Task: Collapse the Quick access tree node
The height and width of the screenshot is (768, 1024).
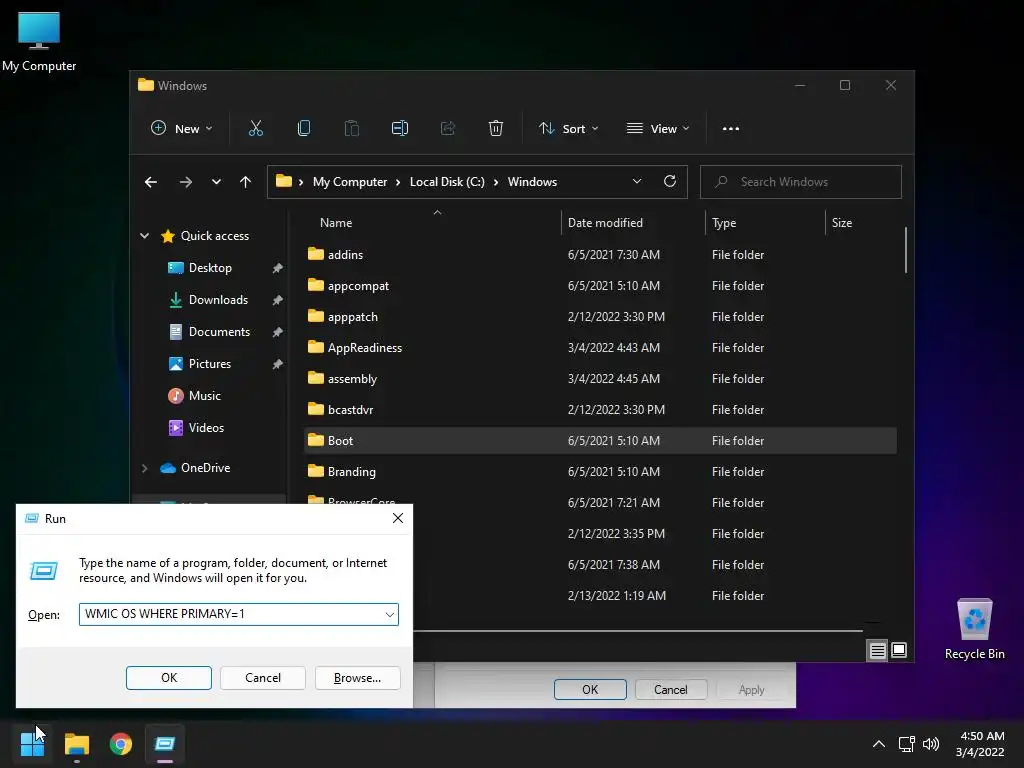Action: click(x=144, y=236)
